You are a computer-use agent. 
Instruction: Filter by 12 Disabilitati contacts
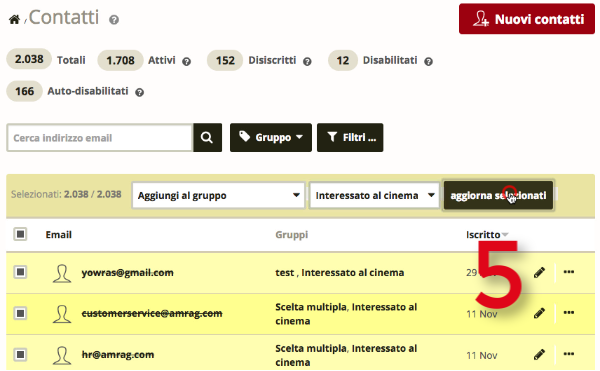click(x=342, y=60)
